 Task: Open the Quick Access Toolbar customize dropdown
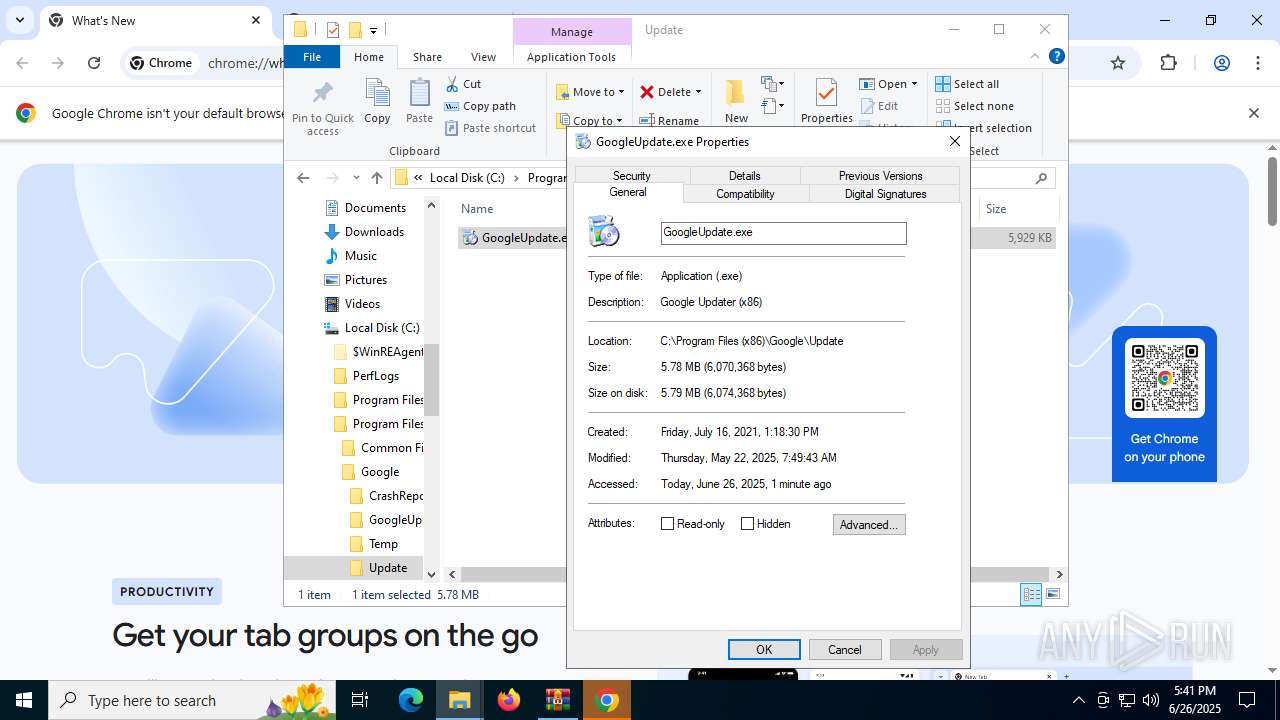click(373, 30)
